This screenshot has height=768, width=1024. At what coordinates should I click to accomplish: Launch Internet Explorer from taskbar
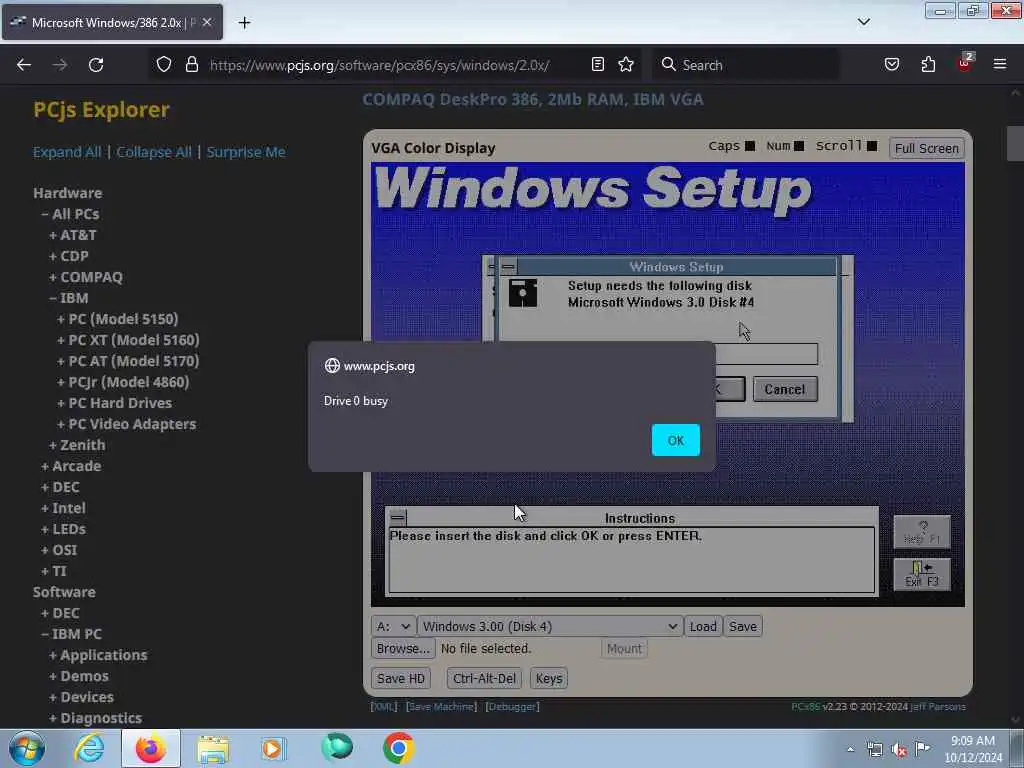89,748
